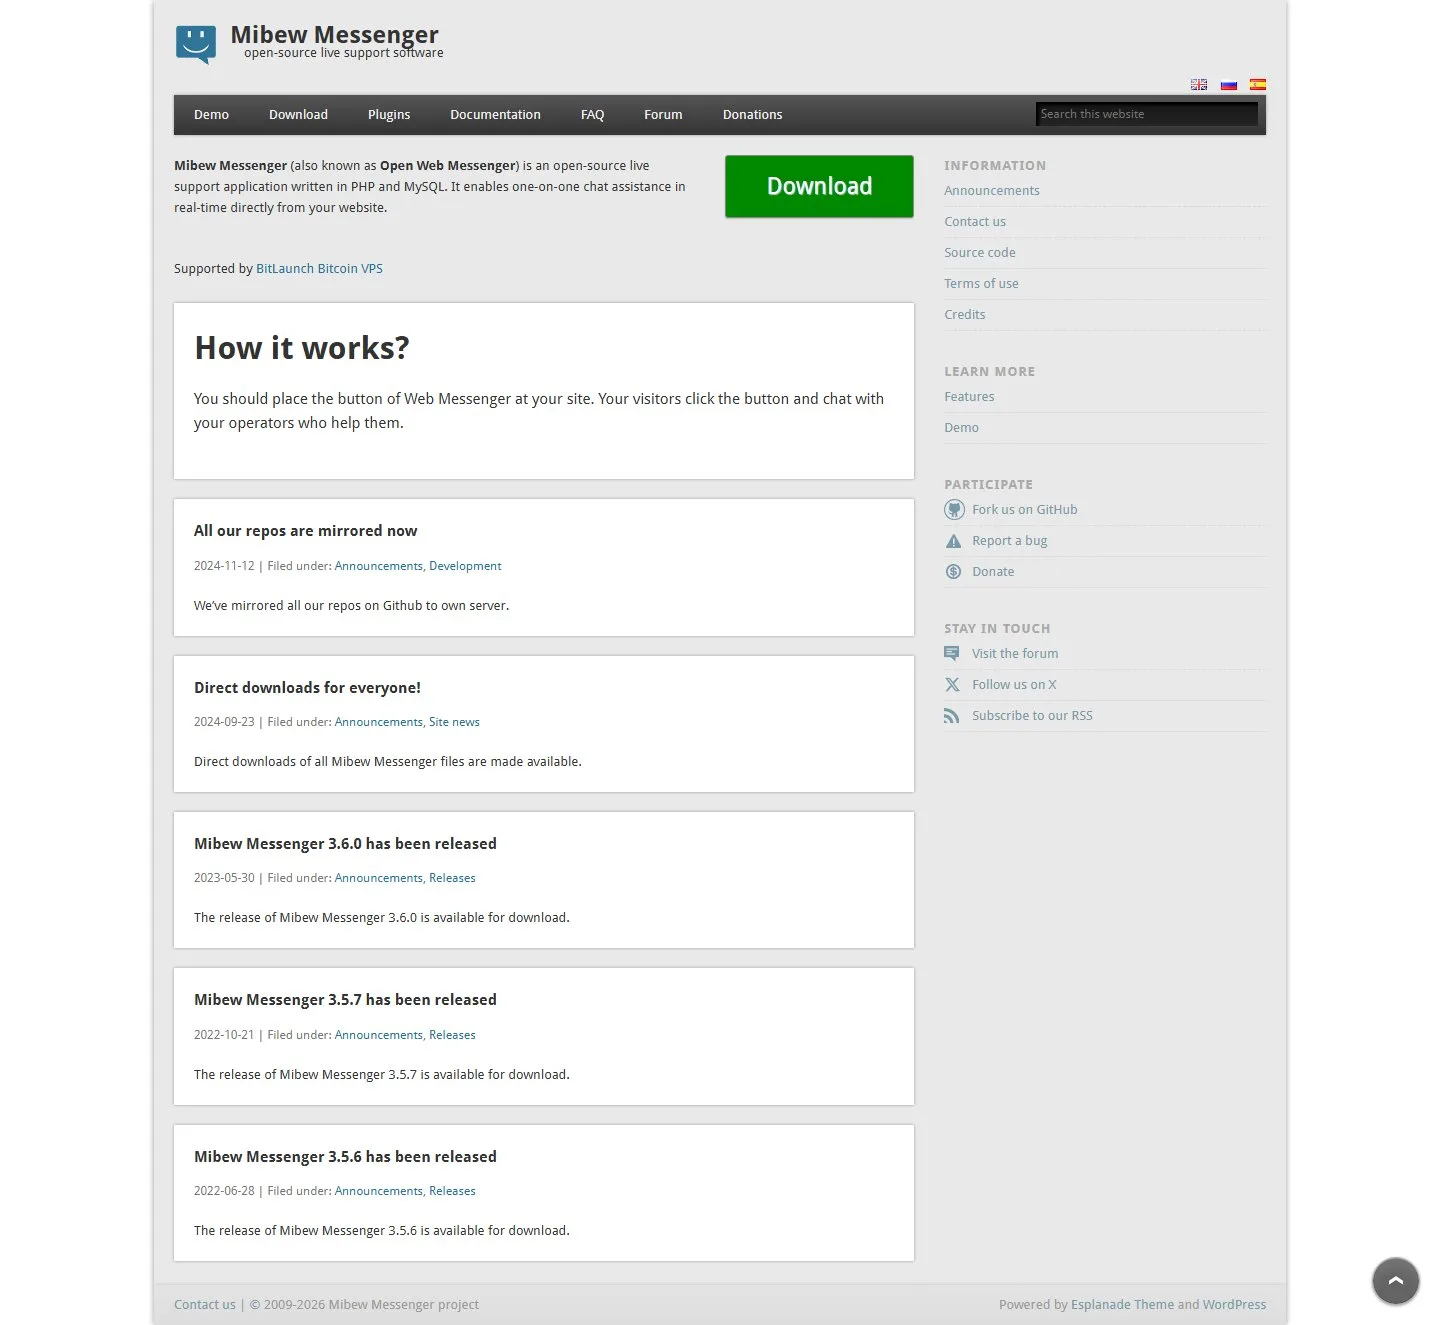Focus the Search this website field
The image size is (1440, 1325).
[1146, 114]
